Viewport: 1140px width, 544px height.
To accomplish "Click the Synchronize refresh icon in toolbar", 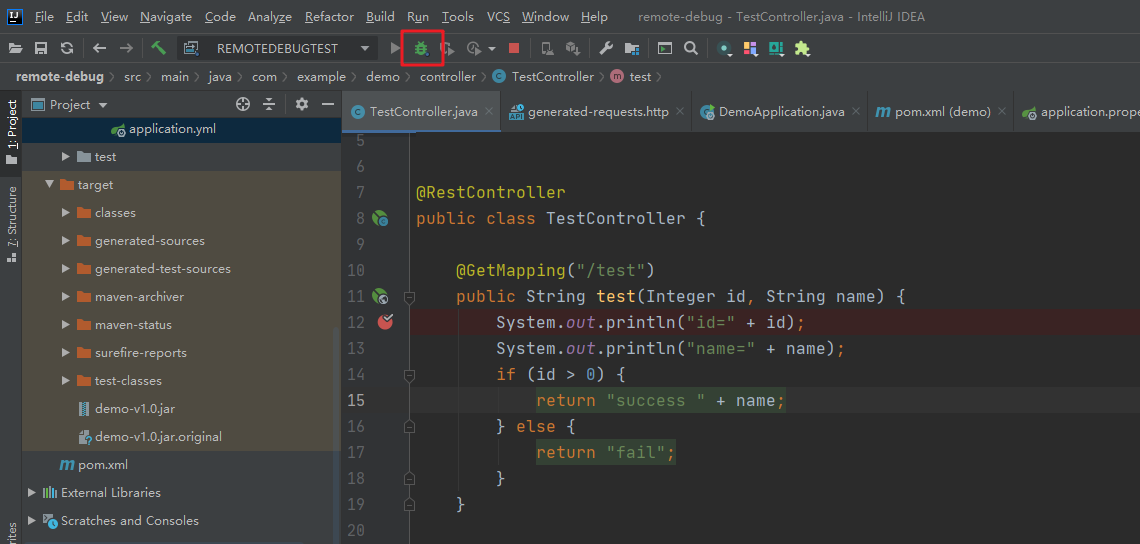I will [x=67, y=49].
